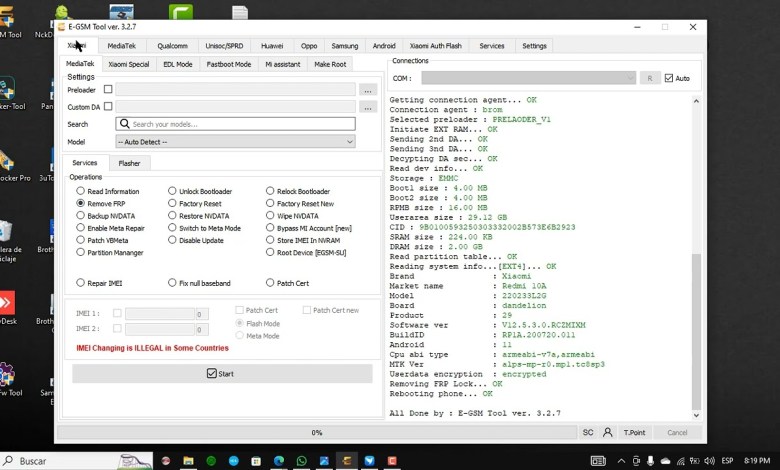This screenshot has width=780, height=470.
Task: Click the magnifier icon in model search
Action: pyautogui.click(x=124, y=124)
